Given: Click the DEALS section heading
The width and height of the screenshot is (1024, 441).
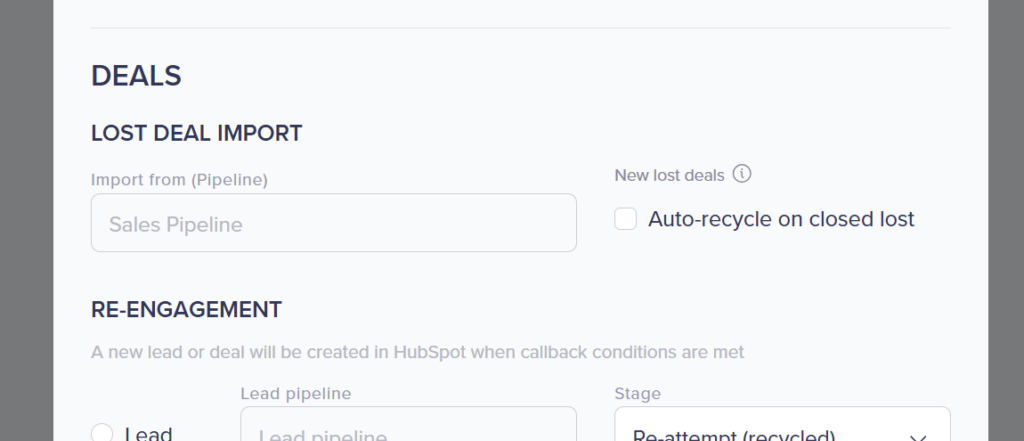Looking at the screenshot, I should pyautogui.click(x=136, y=76).
